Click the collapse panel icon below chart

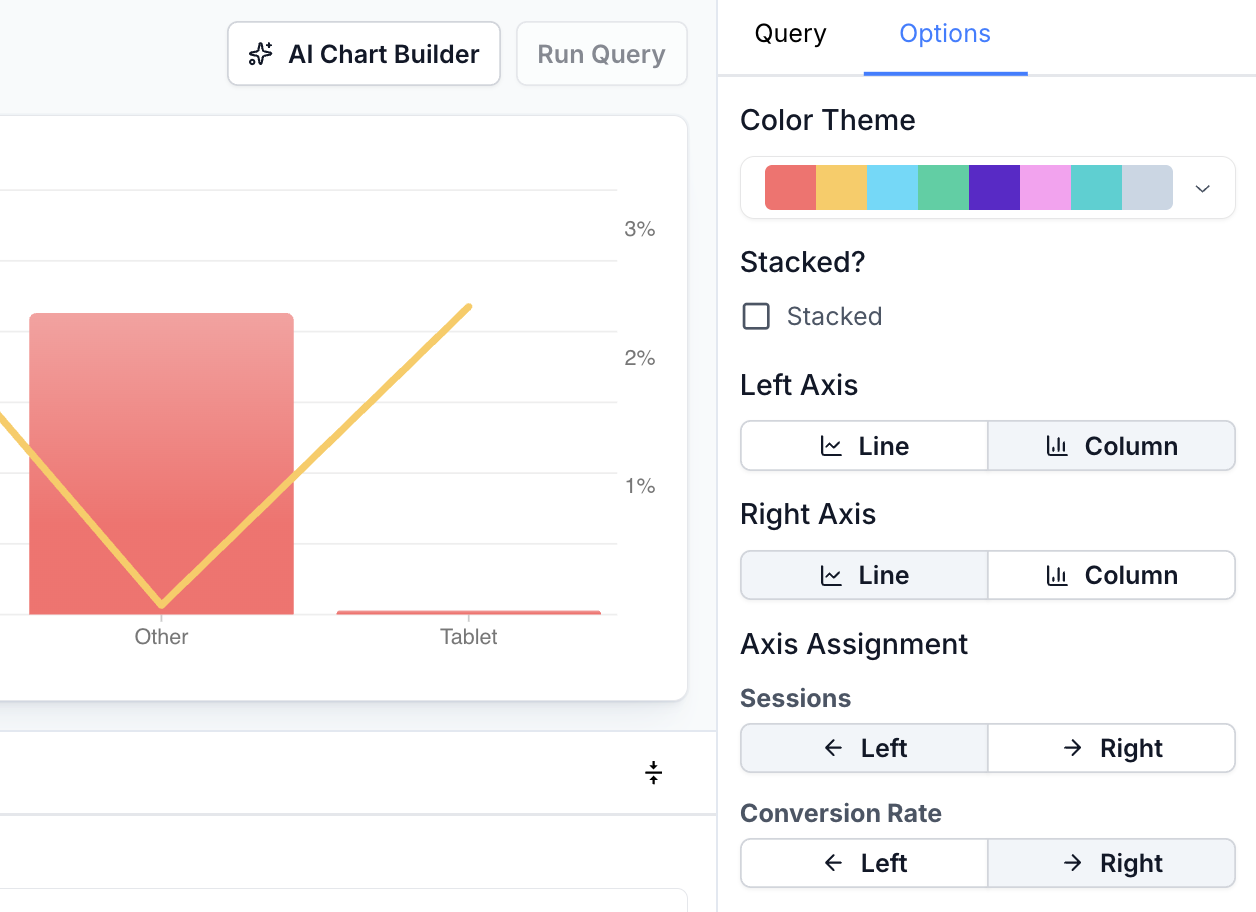coord(653,772)
